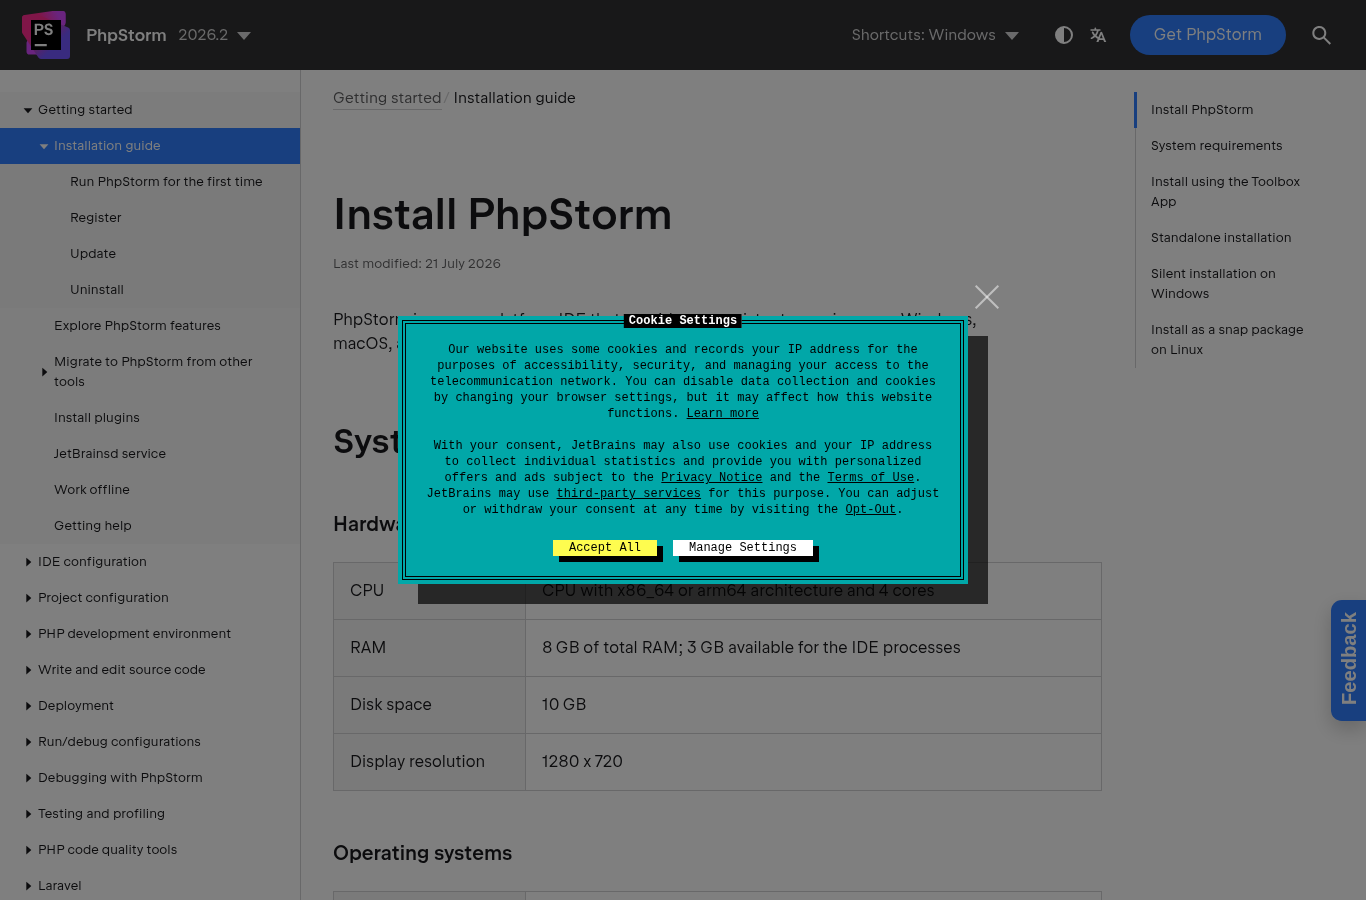Jump to Standalone installation section

coord(1221,238)
